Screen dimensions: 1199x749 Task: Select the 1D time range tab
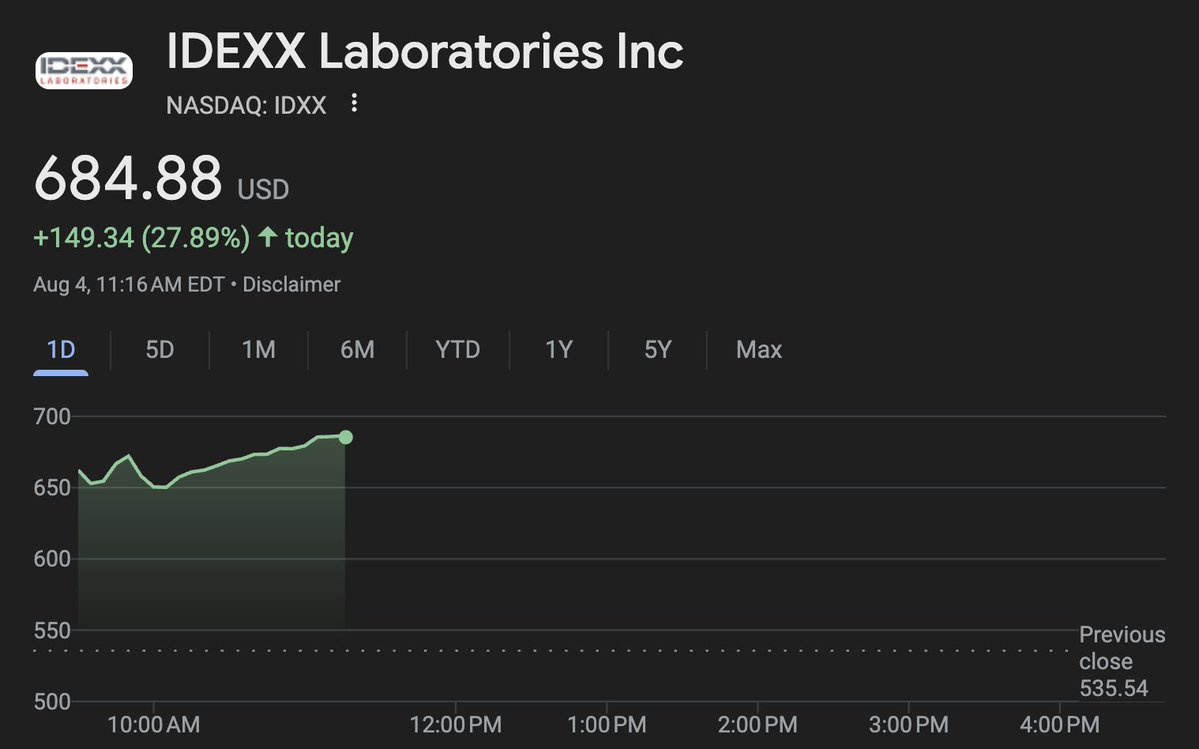coord(61,350)
